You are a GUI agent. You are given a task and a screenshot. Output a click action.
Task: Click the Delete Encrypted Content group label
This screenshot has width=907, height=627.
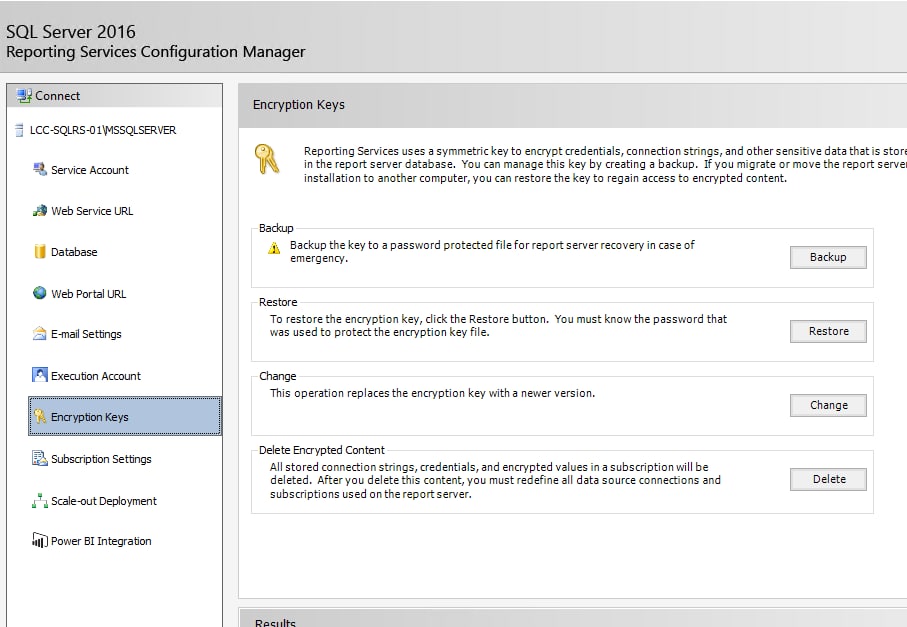coord(322,450)
